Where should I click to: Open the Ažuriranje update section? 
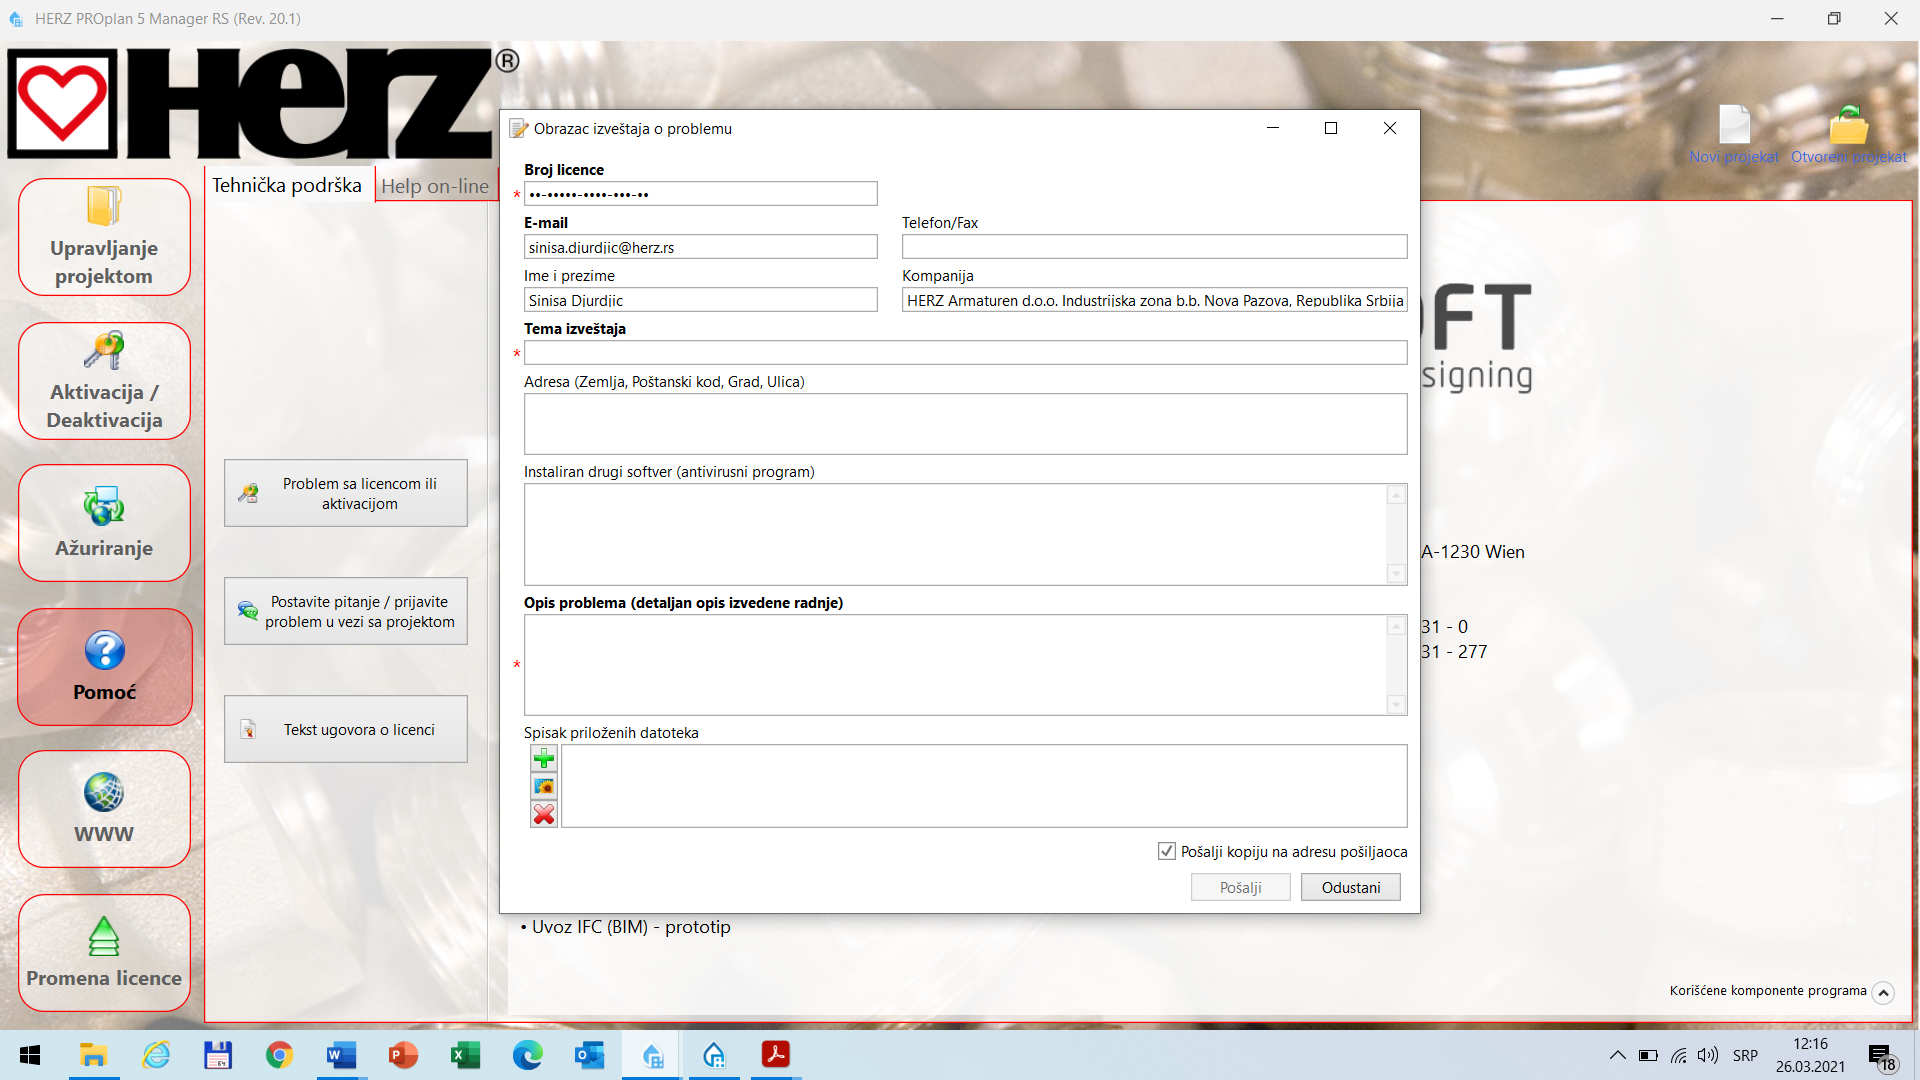coord(104,523)
